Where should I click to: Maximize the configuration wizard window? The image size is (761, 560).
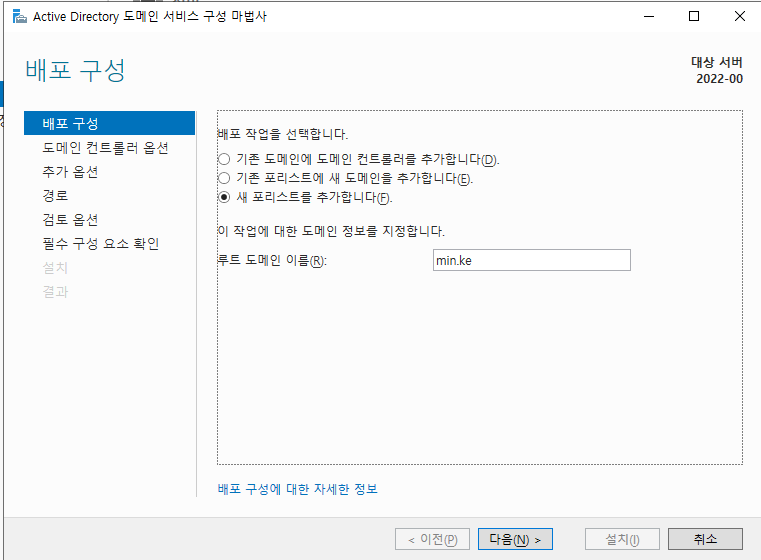point(694,16)
